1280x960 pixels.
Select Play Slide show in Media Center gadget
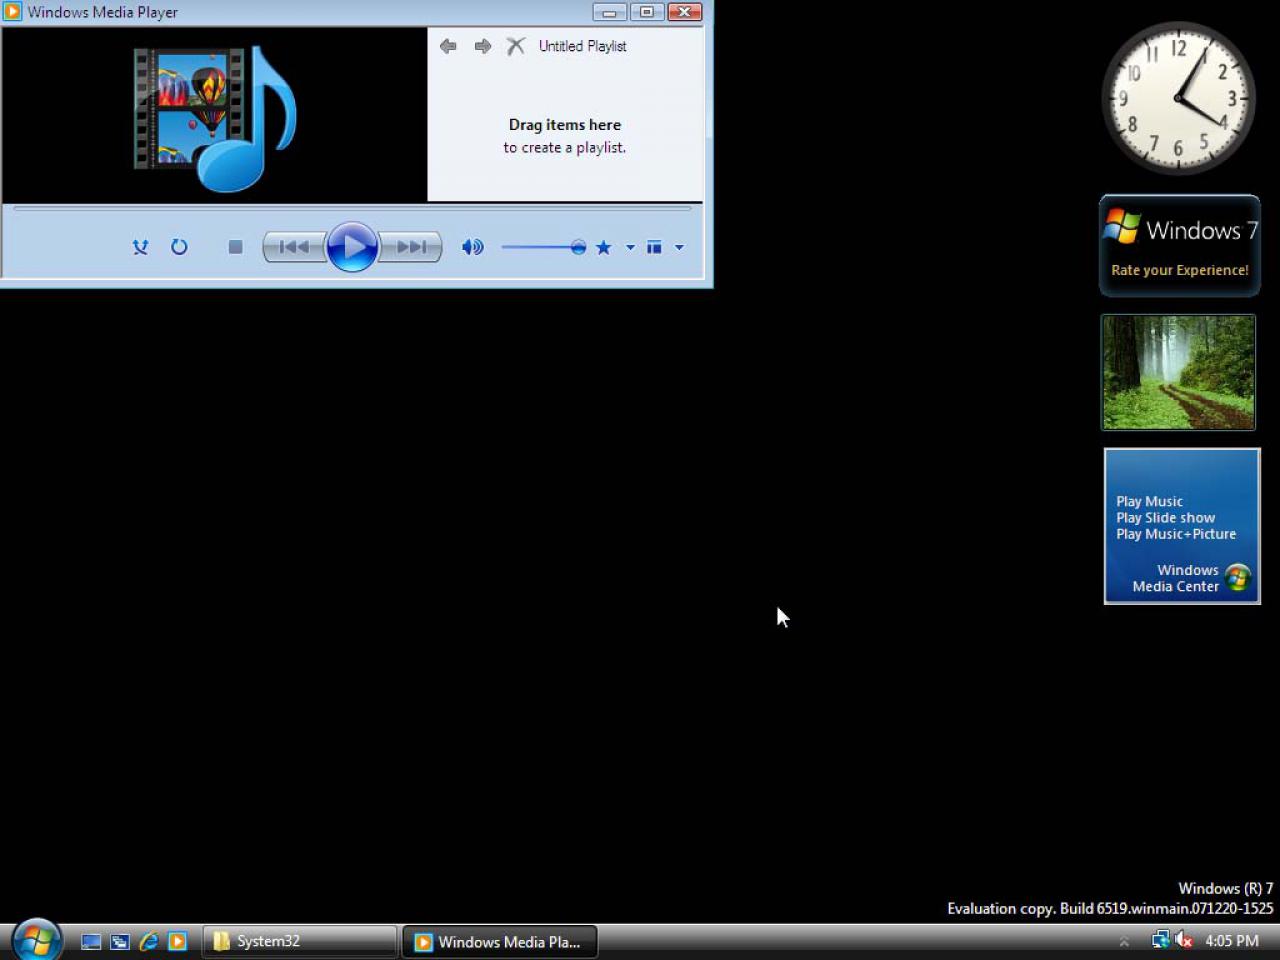click(1165, 518)
